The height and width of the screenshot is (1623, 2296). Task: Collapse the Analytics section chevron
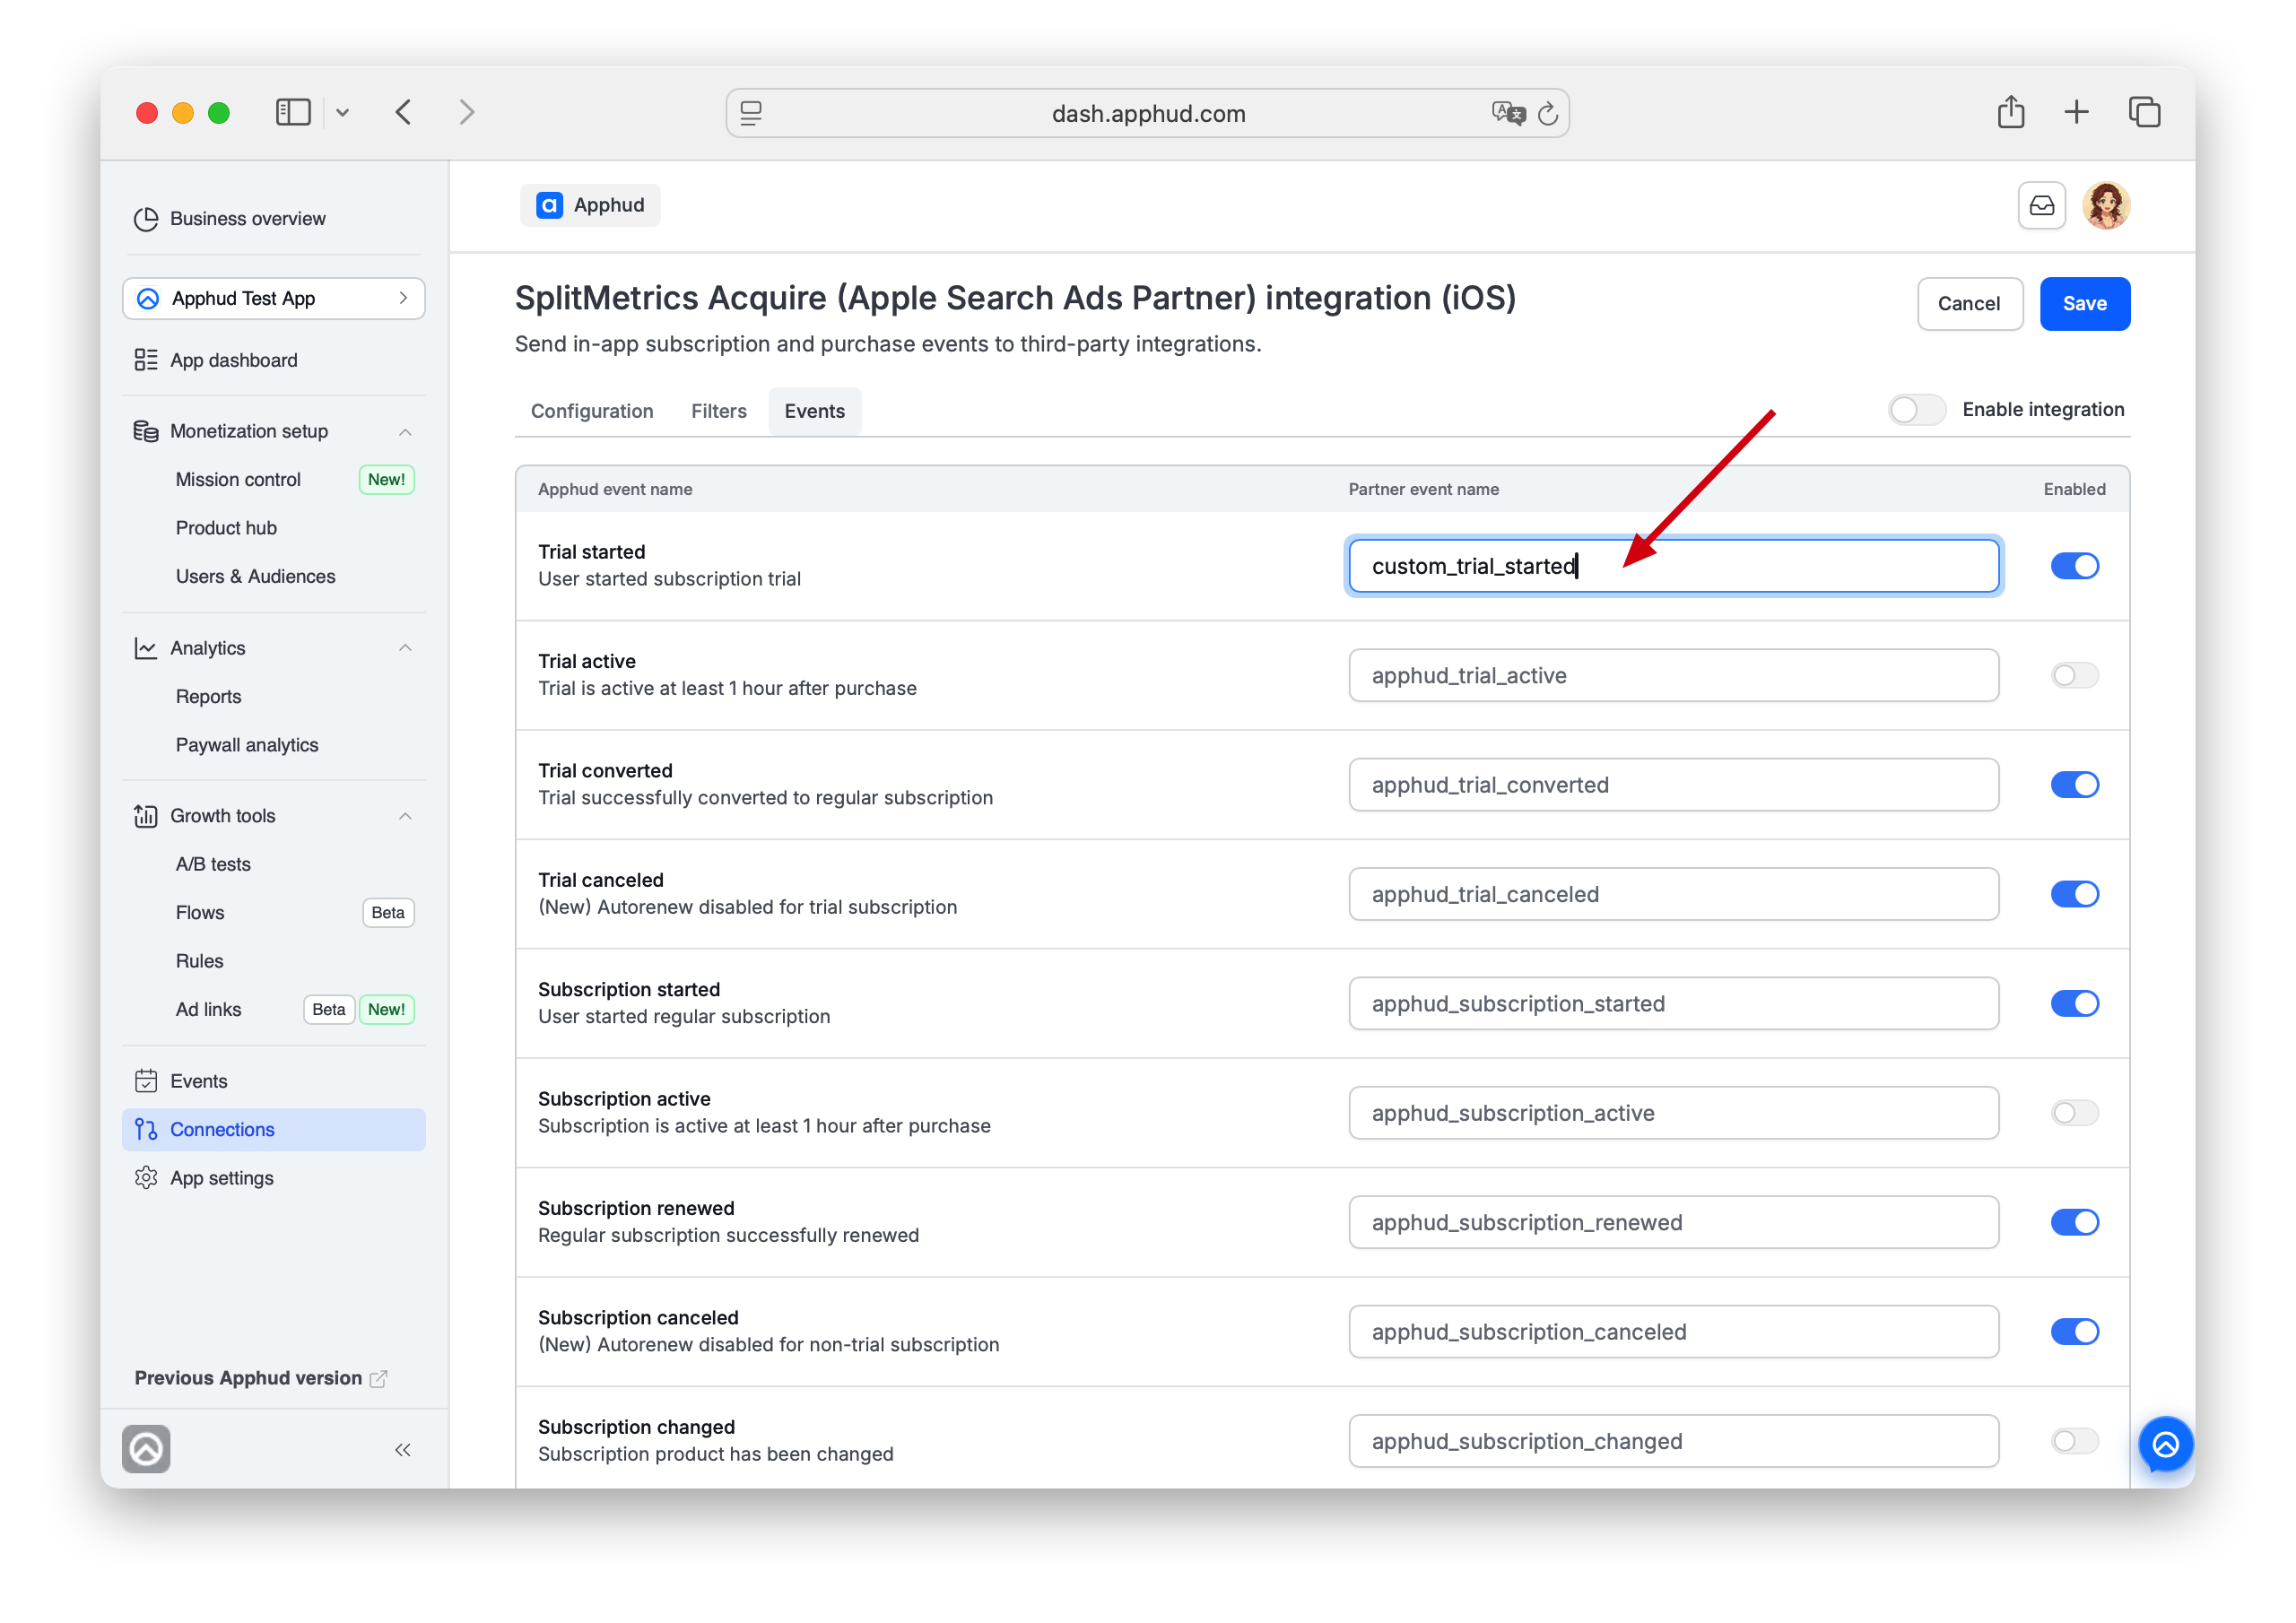(x=405, y=649)
